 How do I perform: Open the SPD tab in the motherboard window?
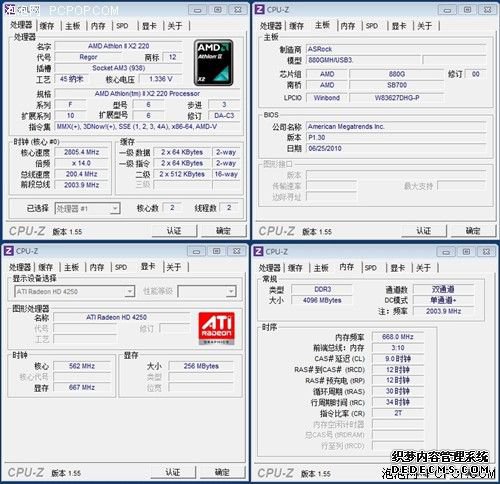[372, 26]
